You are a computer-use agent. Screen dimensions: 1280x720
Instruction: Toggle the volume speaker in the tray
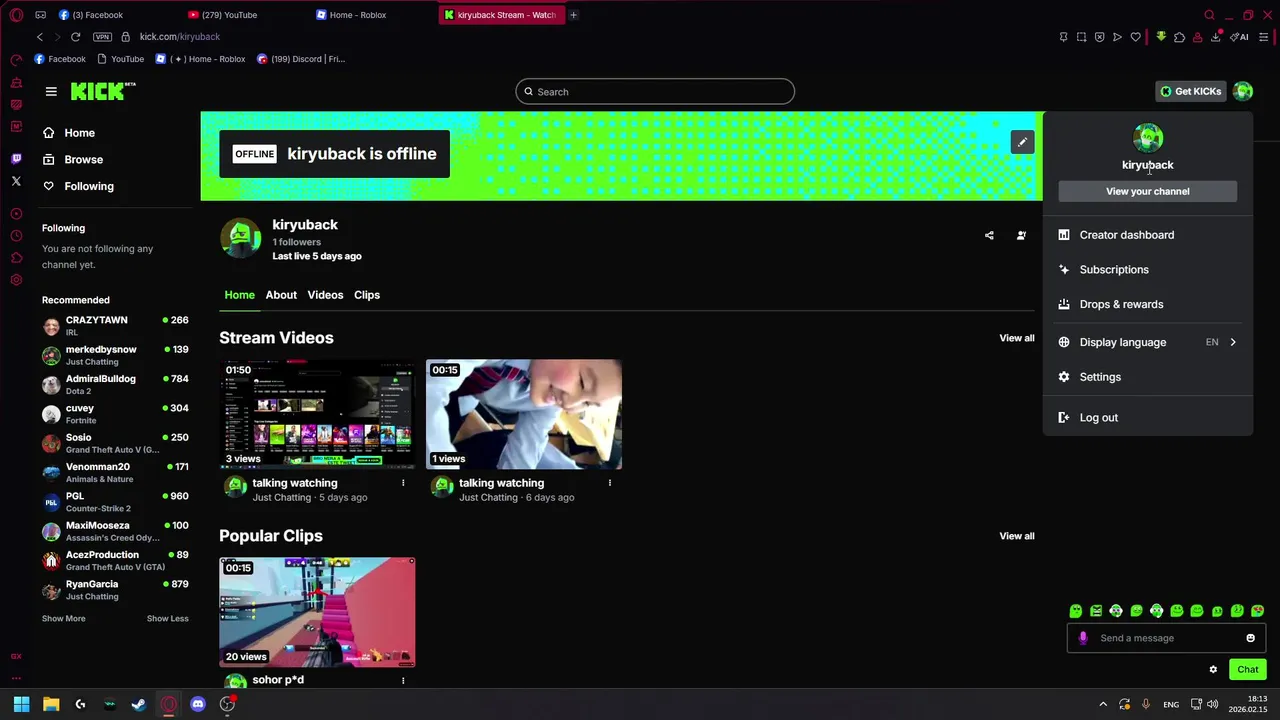[x=1212, y=704]
